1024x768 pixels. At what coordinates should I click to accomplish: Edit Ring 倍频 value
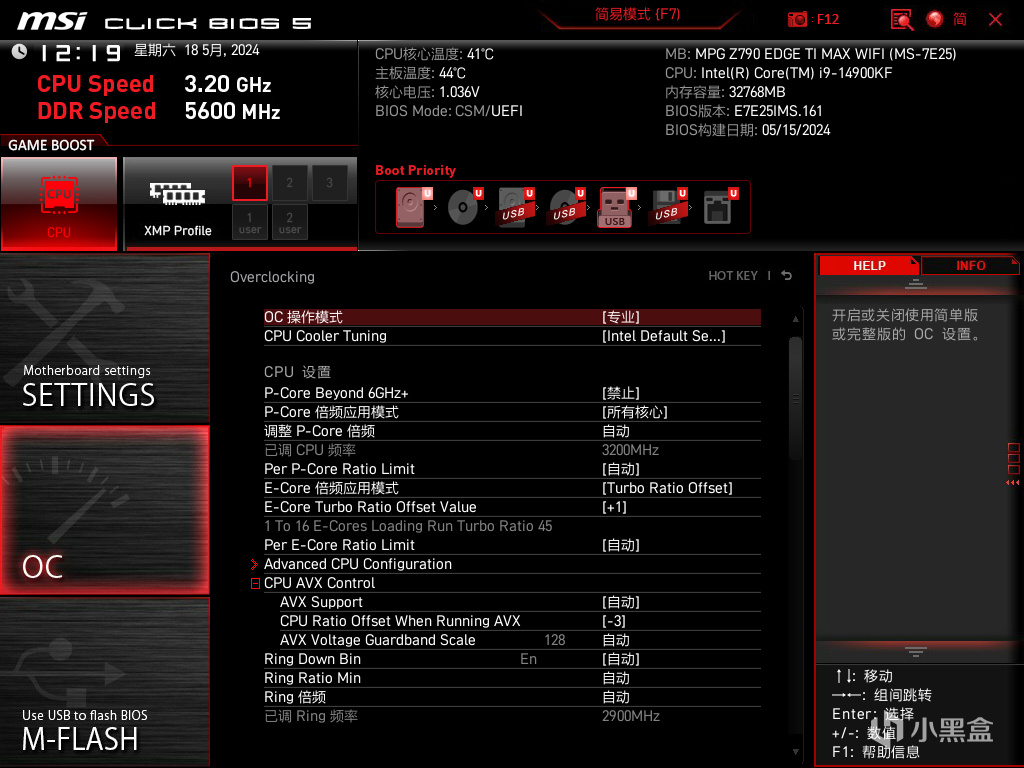click(616, 697)
